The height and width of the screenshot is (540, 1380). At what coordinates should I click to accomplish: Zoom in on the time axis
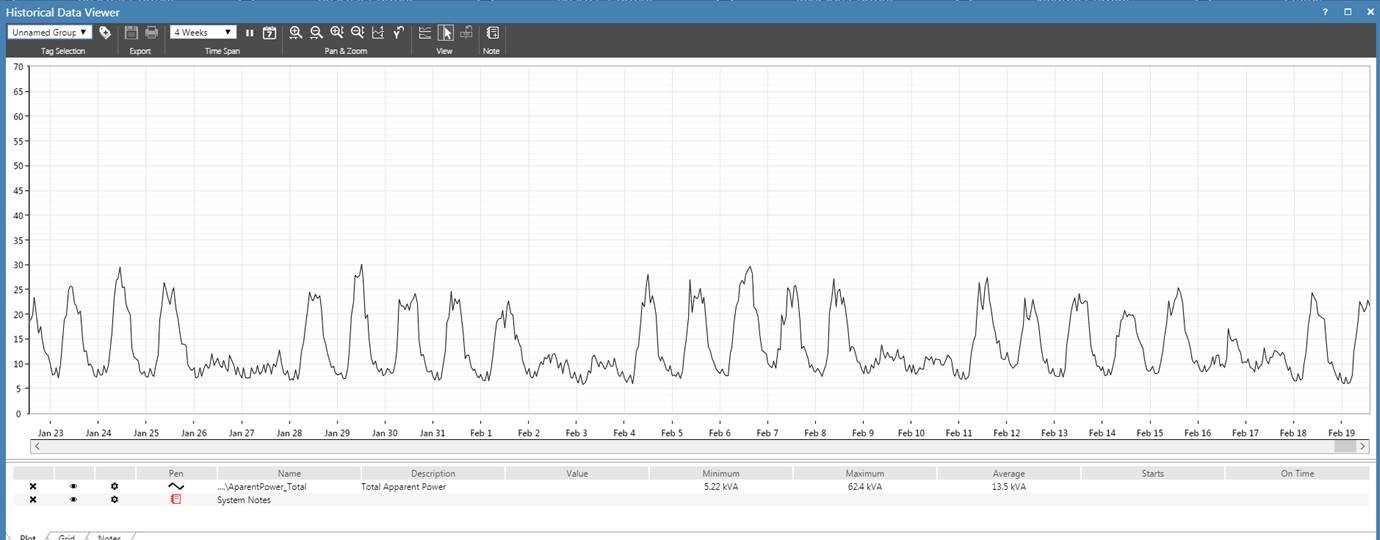(x=296, y=33)
